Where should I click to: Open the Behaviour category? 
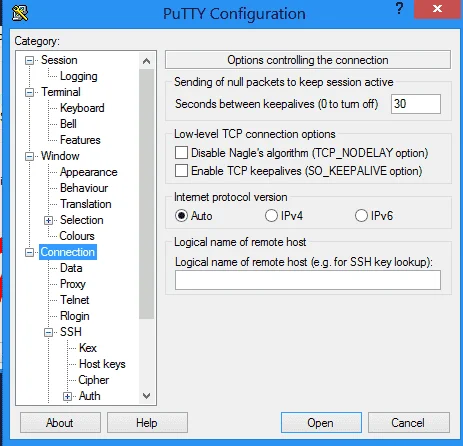pyautogui.click(x=84, y=188)
